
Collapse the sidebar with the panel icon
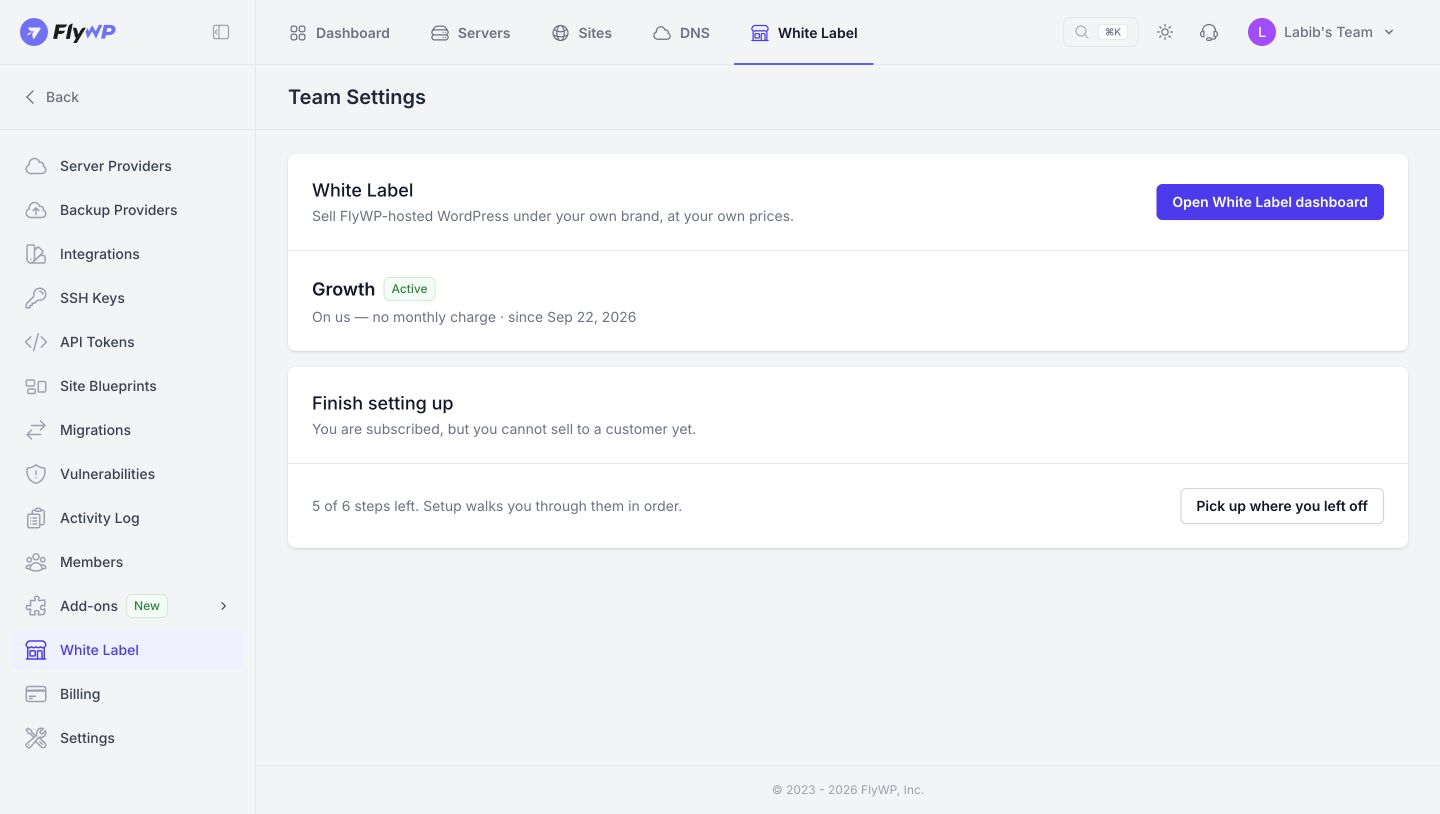point(221,32)
